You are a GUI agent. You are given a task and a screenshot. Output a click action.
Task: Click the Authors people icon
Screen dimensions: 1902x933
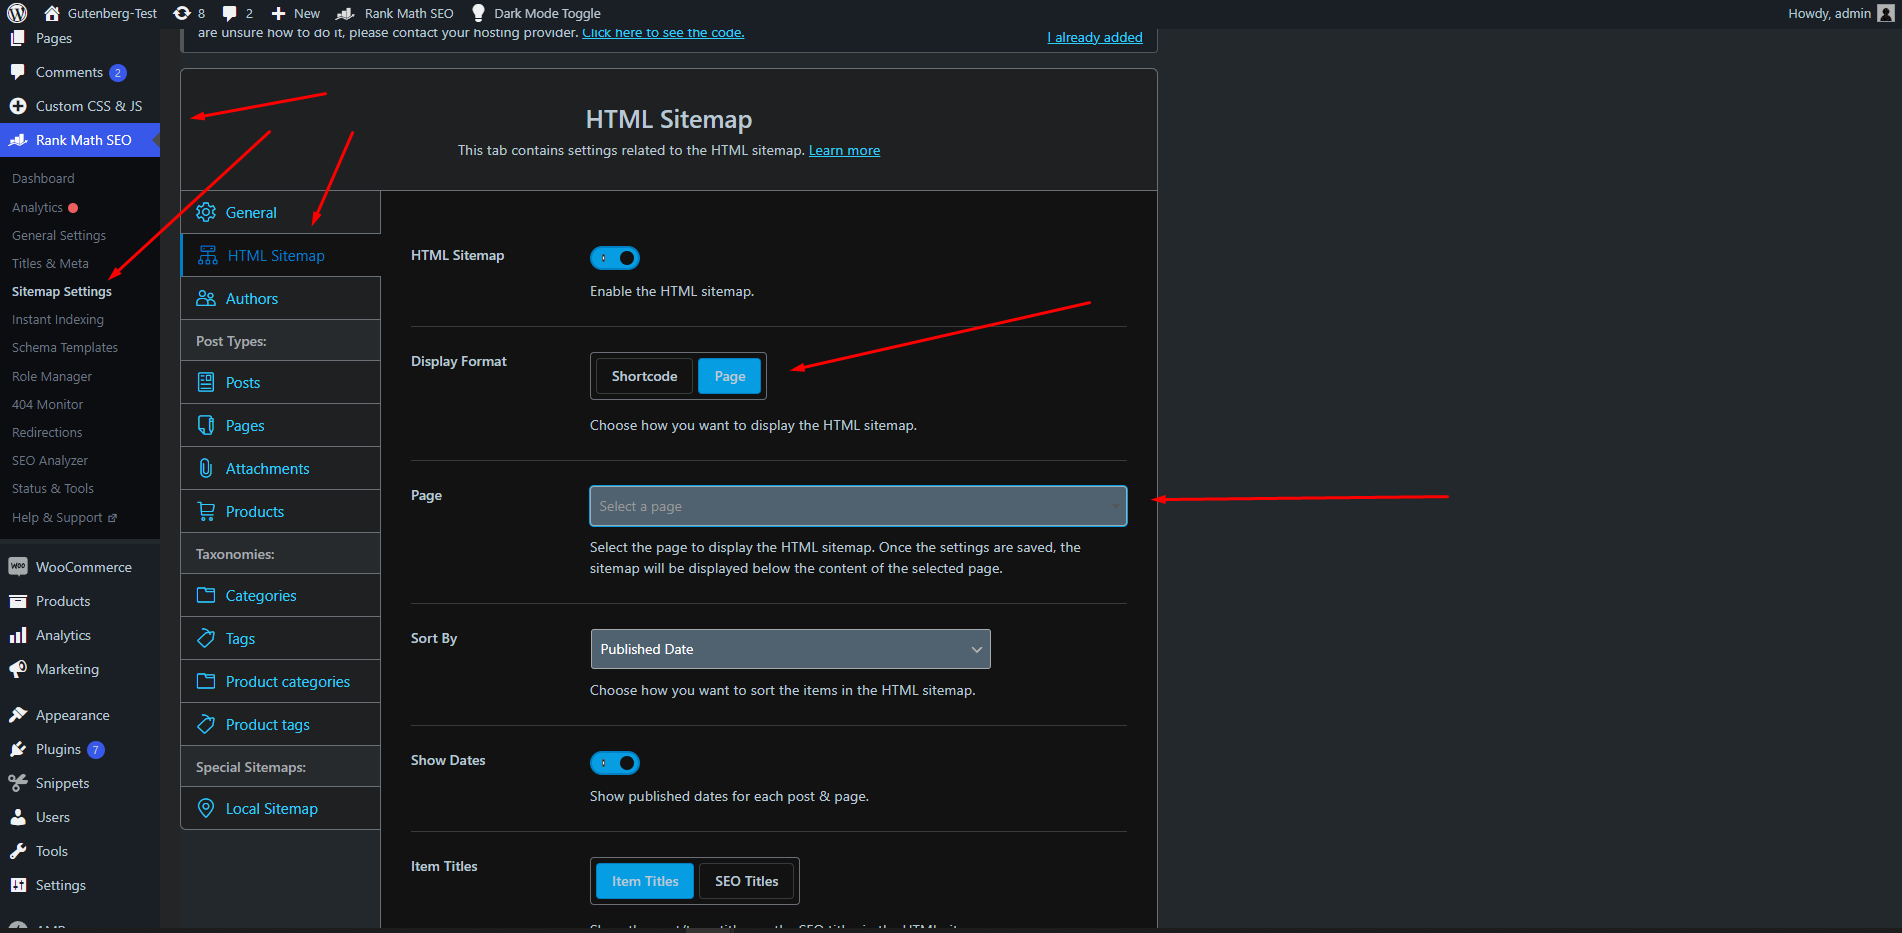pyautogui.click(x=206, y=298)
